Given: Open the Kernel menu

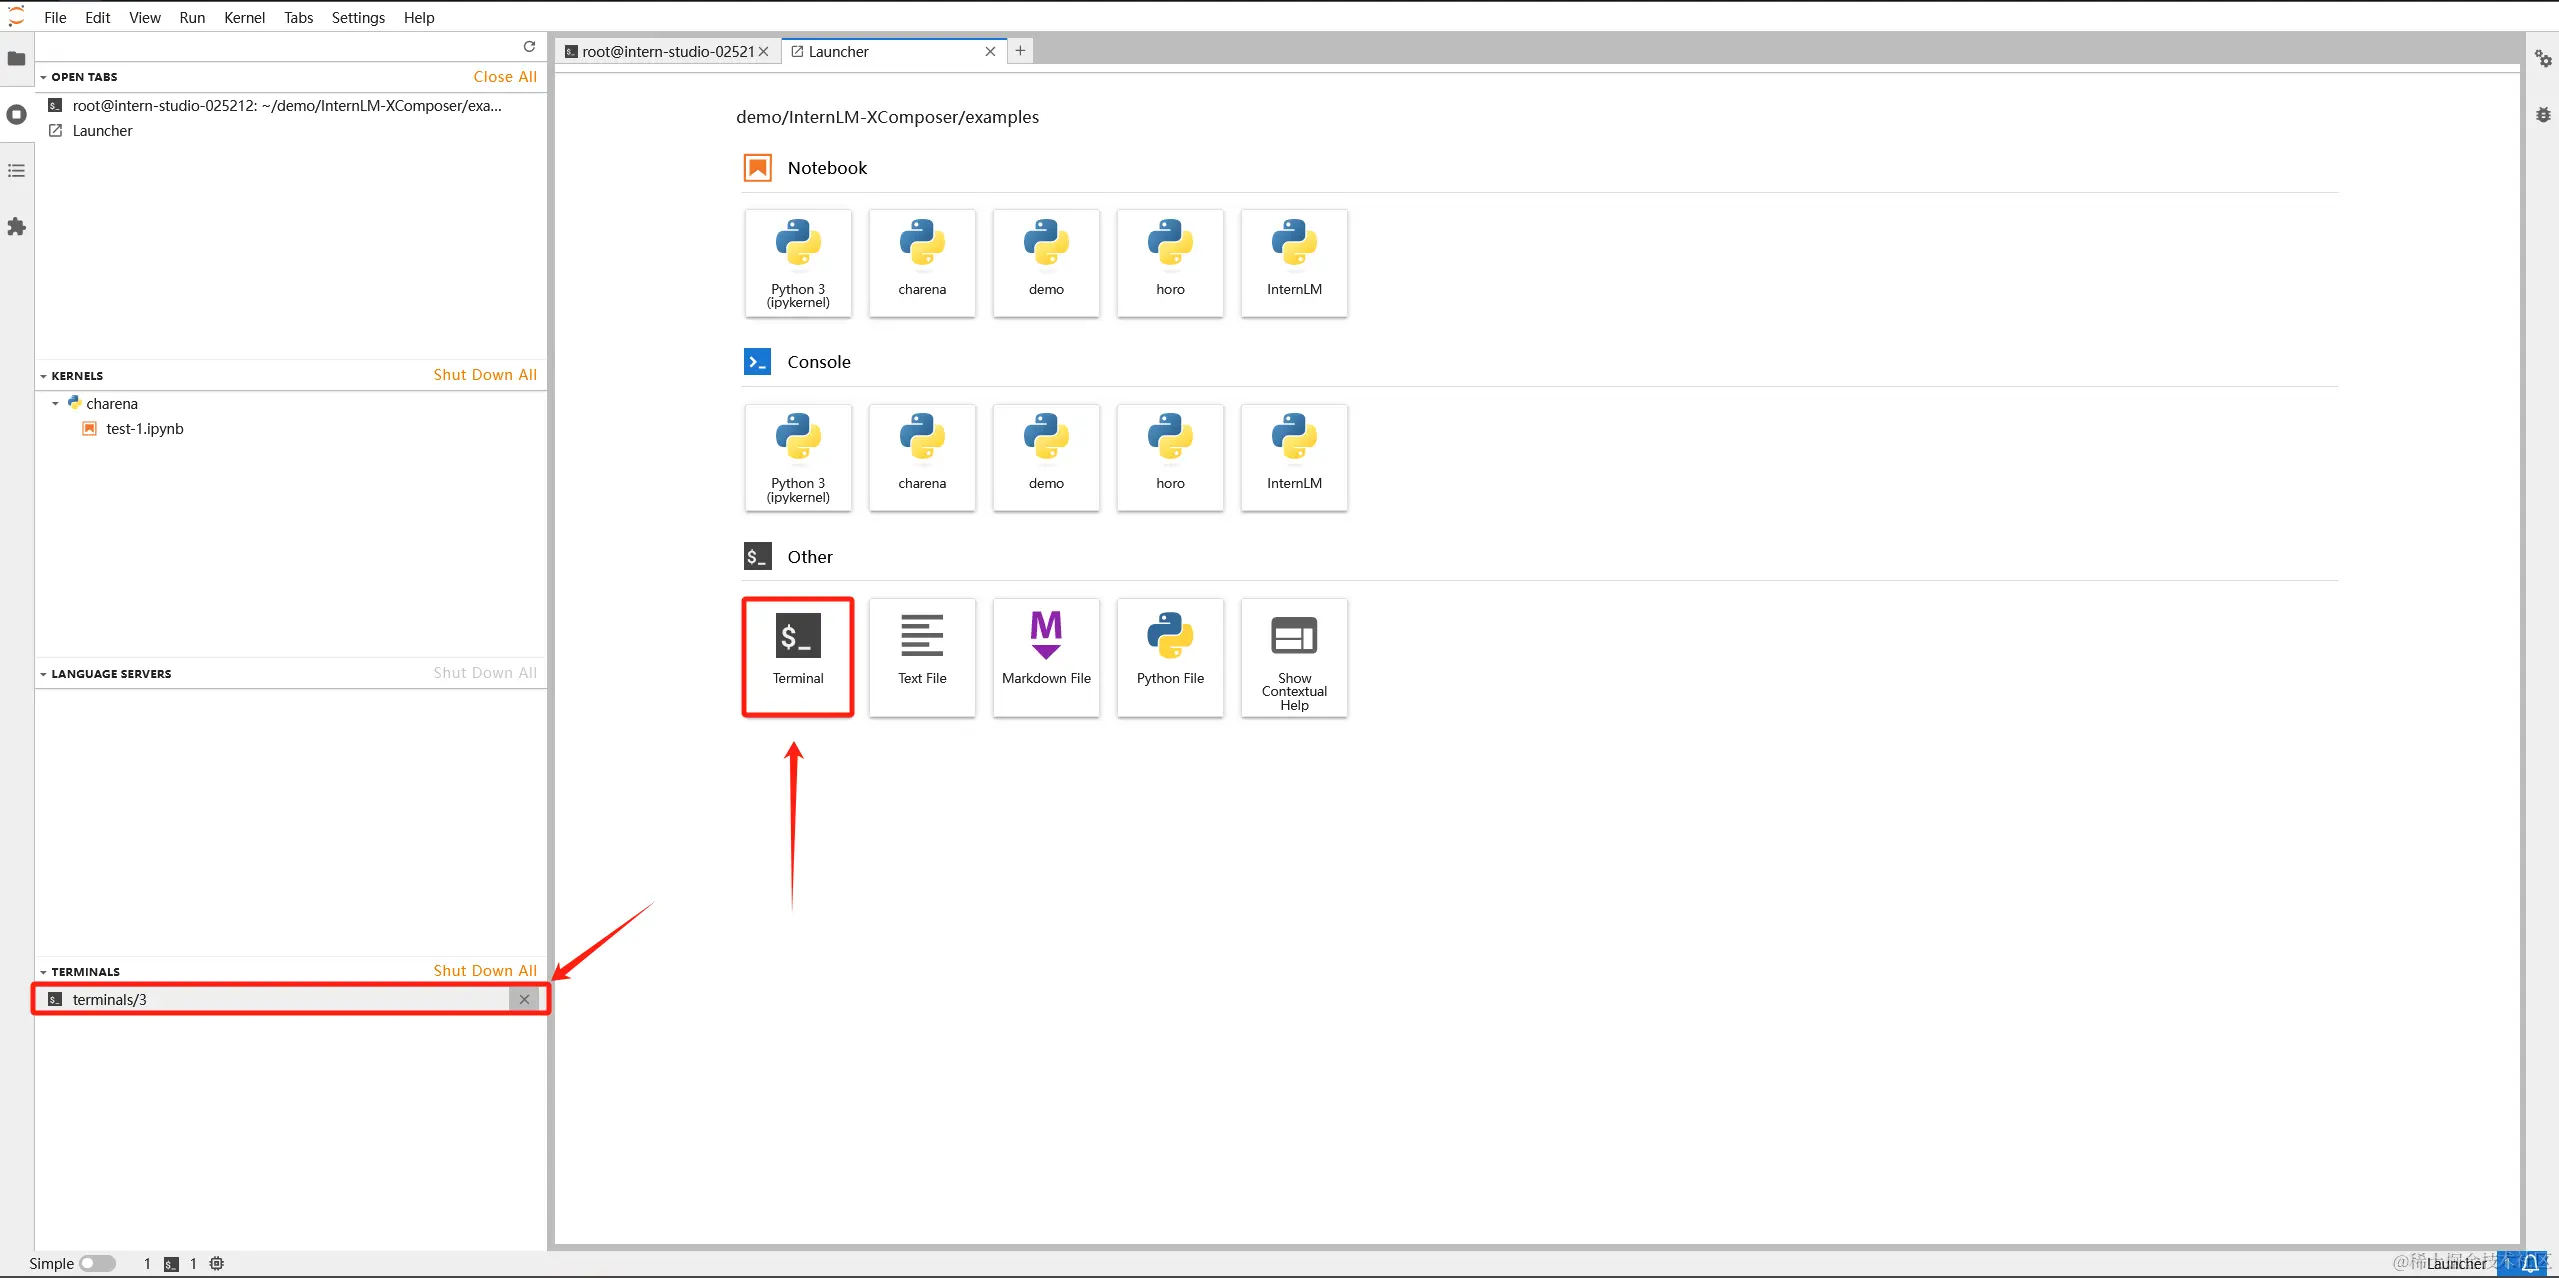Looking at the screenshot, I should 244,17.
